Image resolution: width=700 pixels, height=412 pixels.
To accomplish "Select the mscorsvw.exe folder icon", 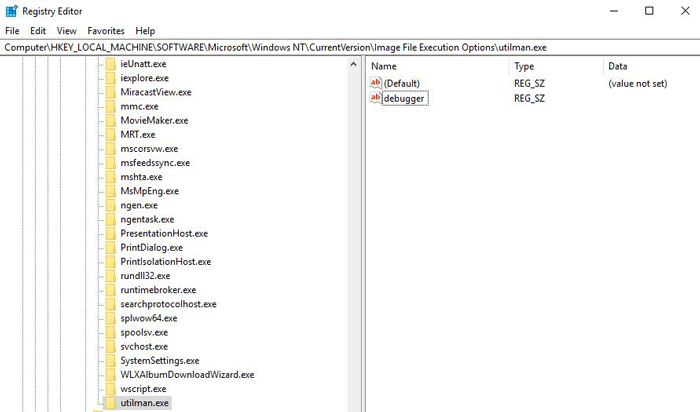I will point(111,149).
